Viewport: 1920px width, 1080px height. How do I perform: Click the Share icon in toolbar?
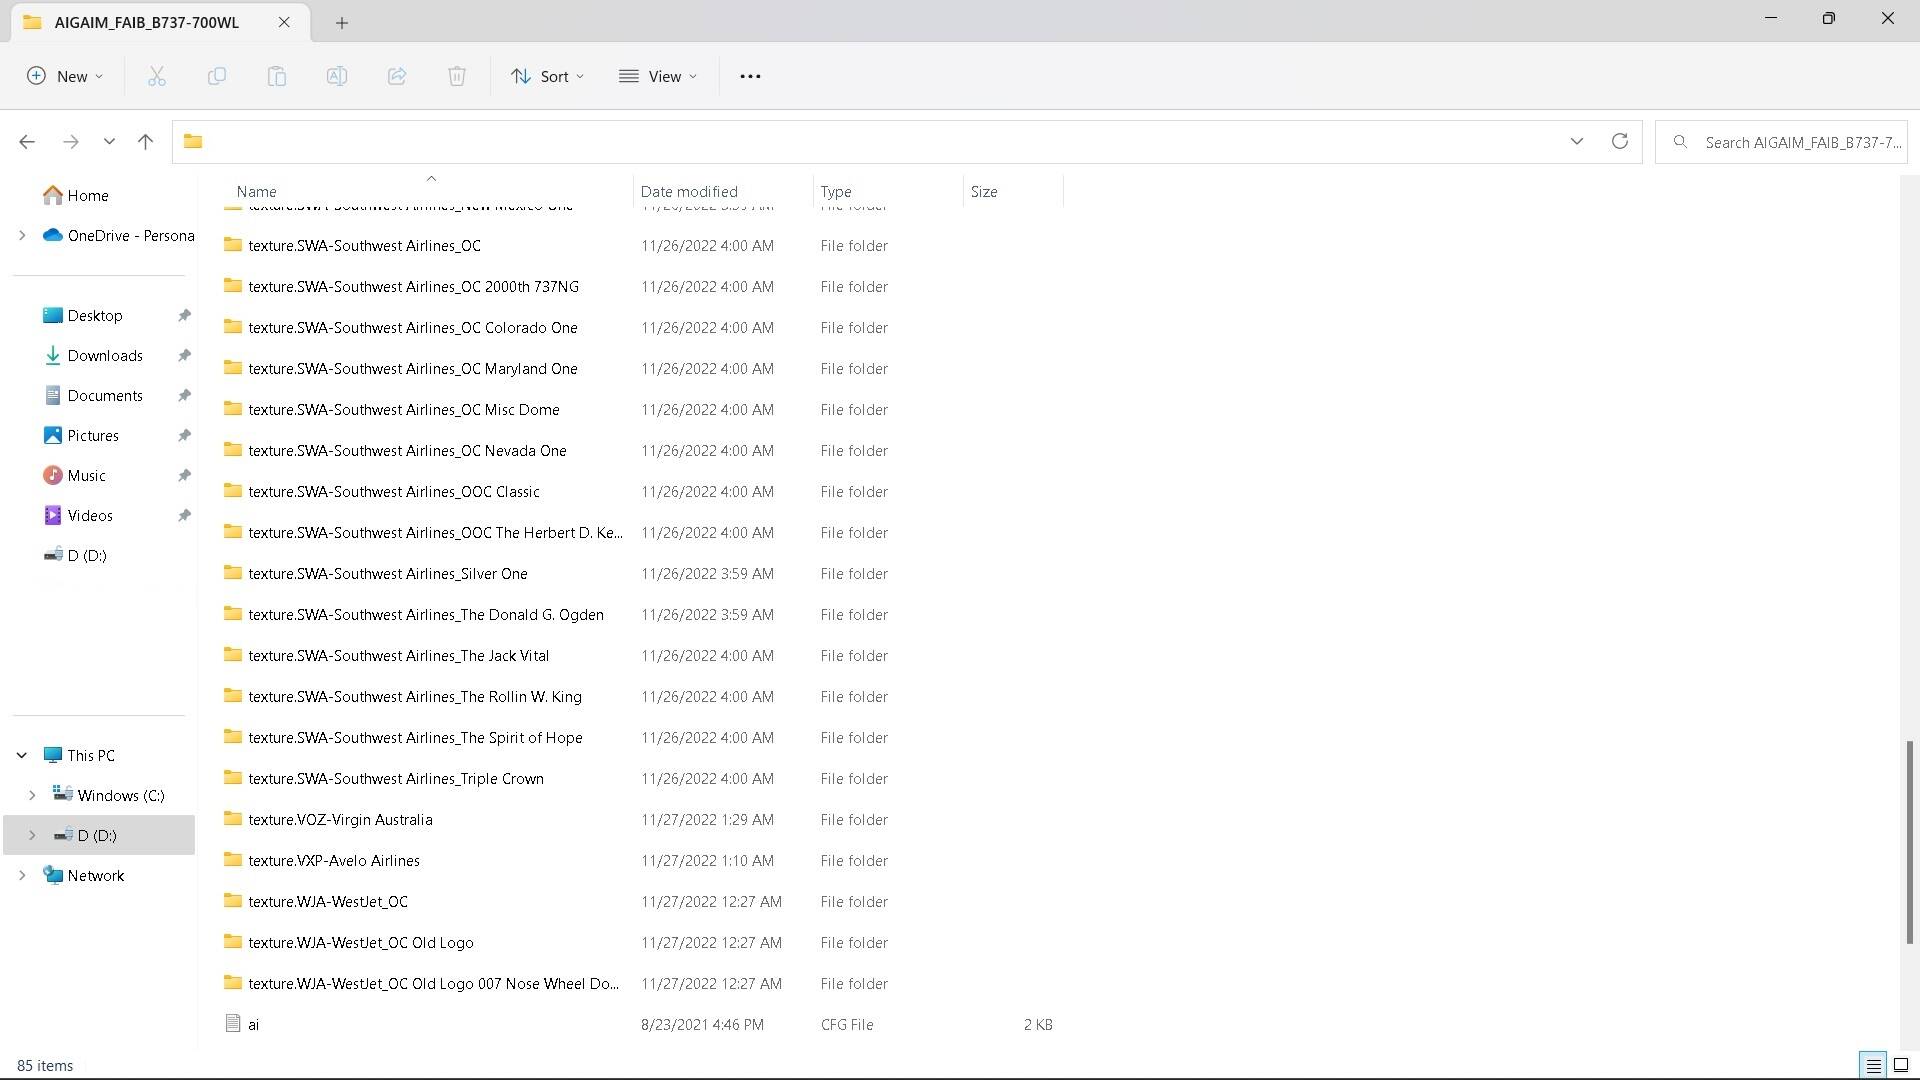coord(397,76)
